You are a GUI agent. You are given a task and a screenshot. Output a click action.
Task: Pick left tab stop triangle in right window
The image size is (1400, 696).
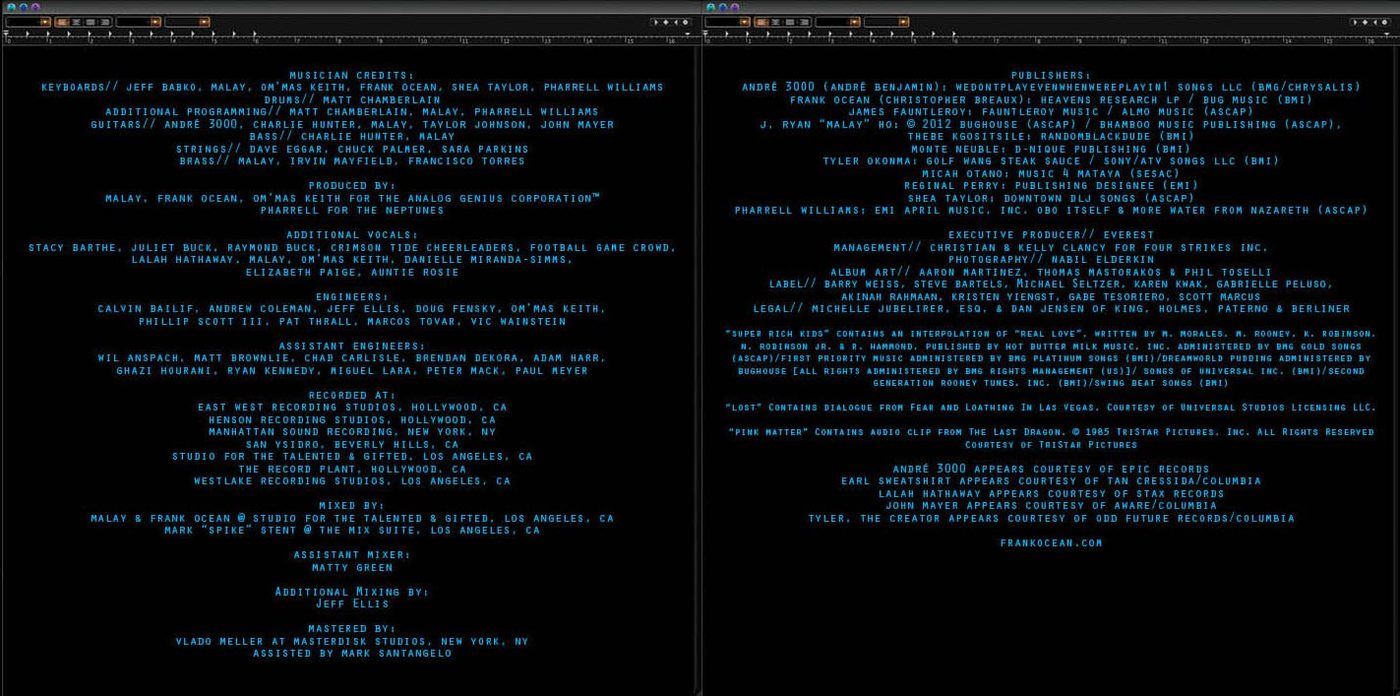click(x=1355, y=22)
